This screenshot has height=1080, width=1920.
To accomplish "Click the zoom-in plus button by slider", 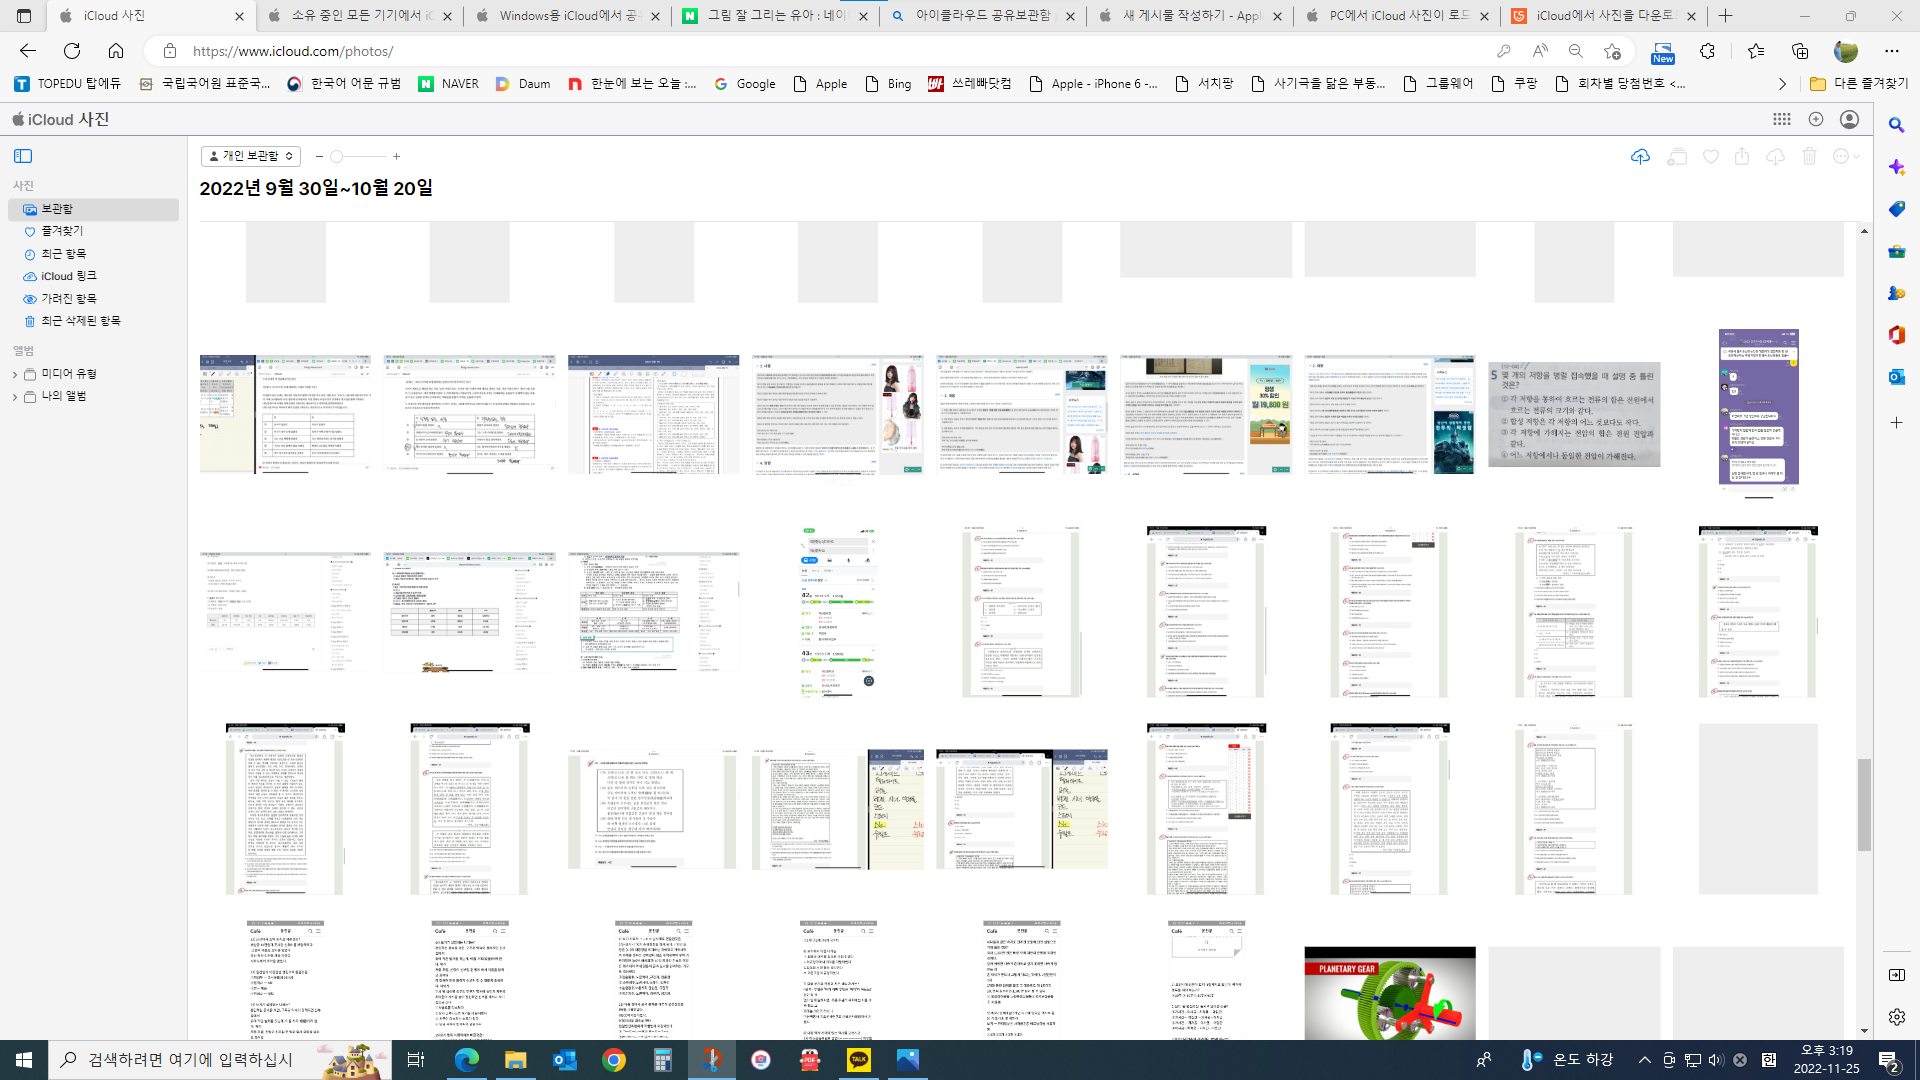I will click(396, 156).
